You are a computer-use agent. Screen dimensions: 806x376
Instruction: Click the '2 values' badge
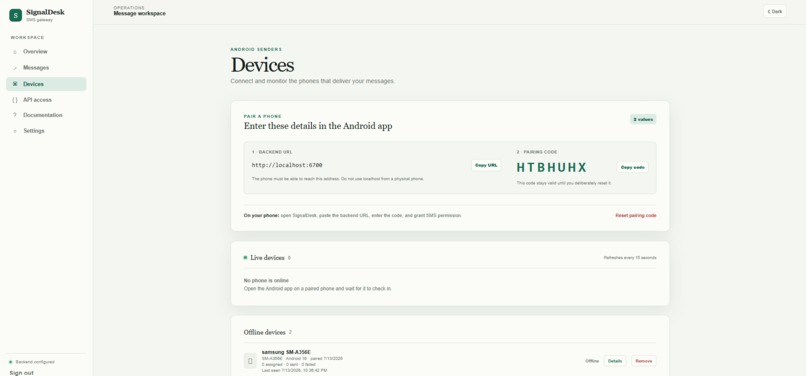[643, 119]
